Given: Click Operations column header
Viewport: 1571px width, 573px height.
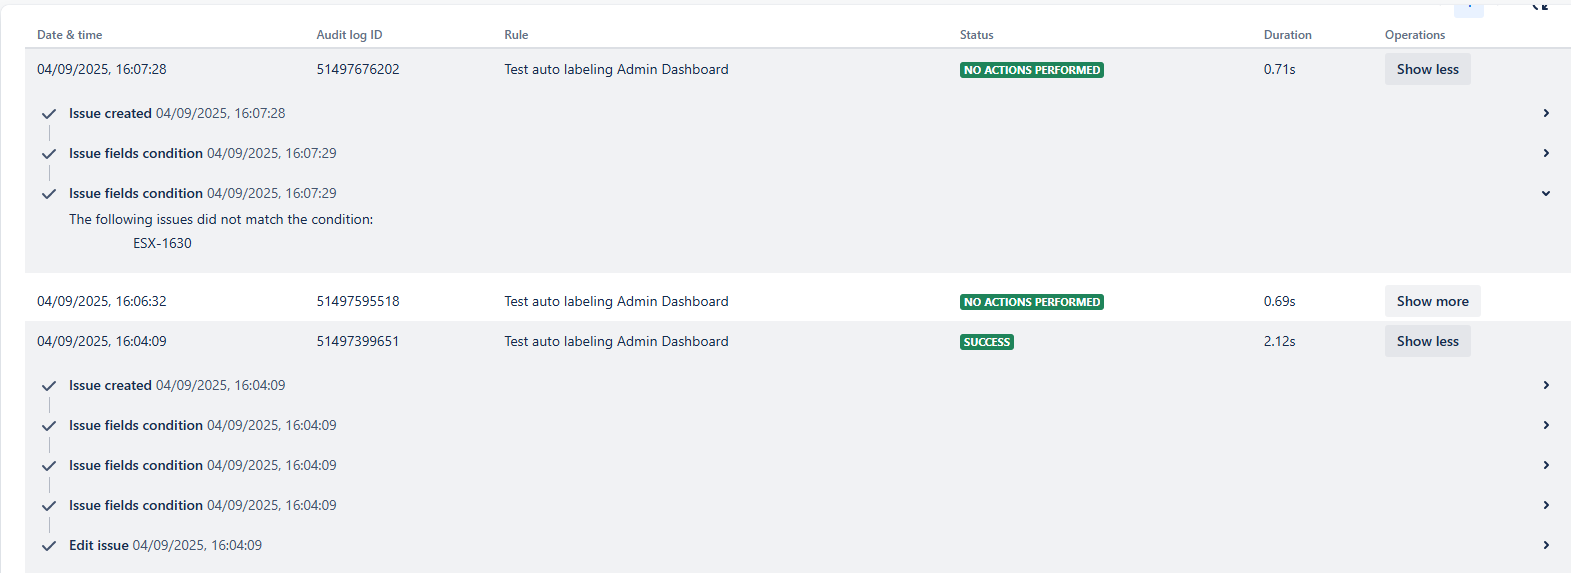Looking at the screenshot, I should pos(1415,35).
